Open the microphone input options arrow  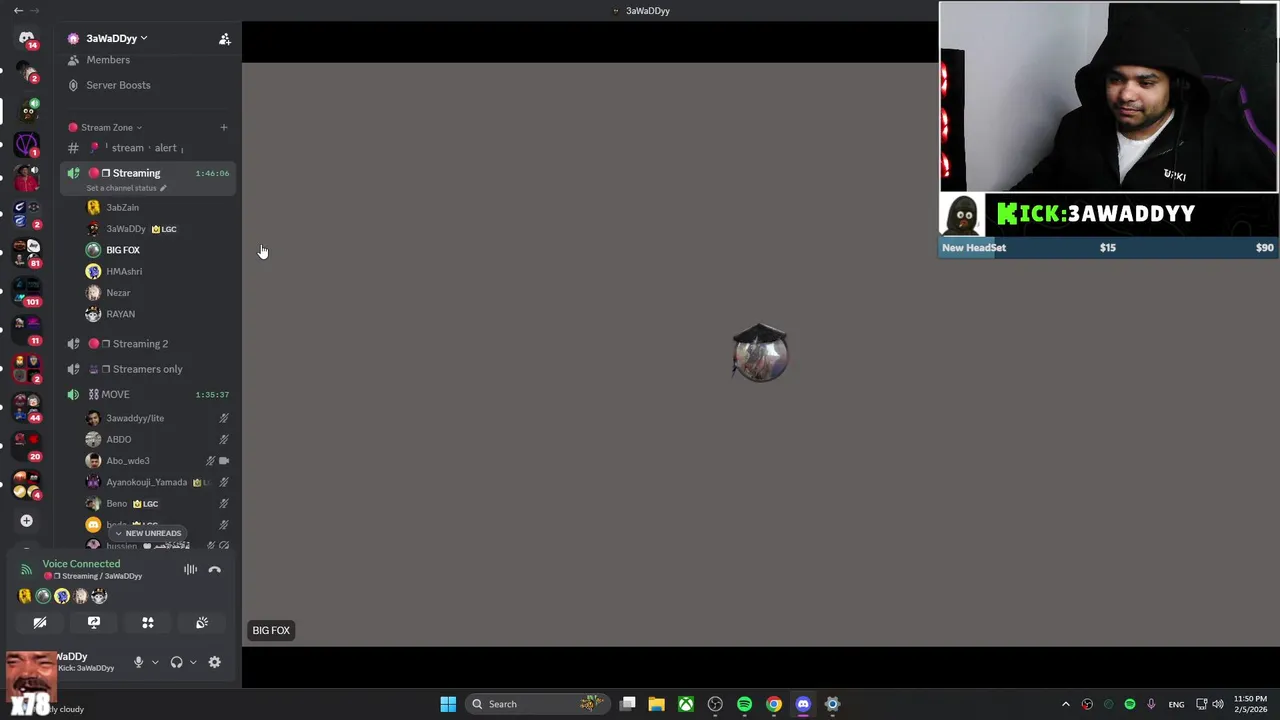click(155, 663)
